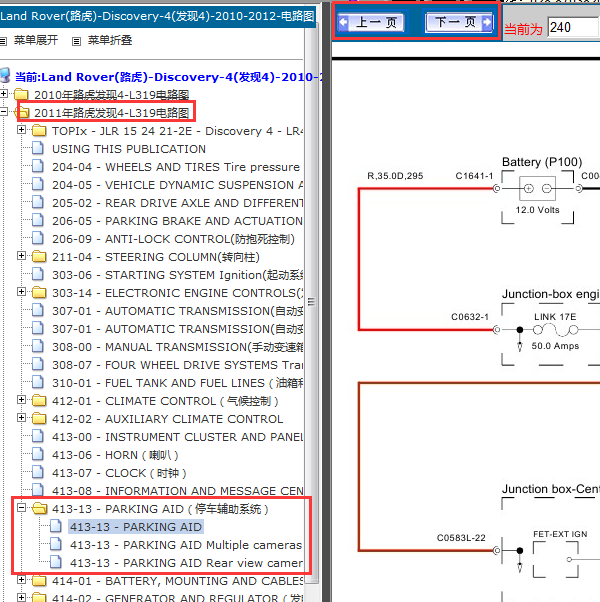
Task: Open 205-02 REAR DRIVE AXLE document
Action: point(177,203)
